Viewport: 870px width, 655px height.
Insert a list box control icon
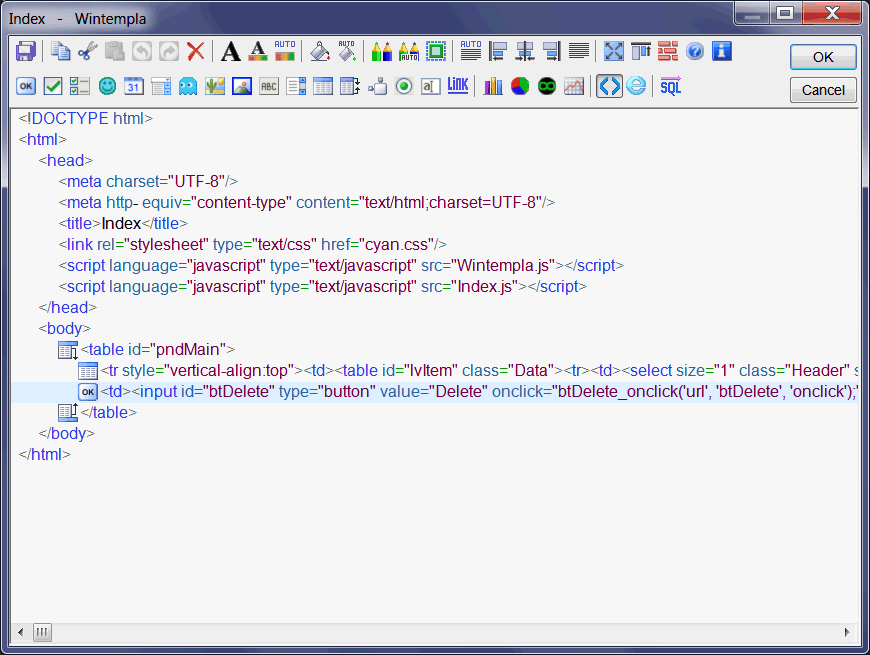click(x=296, y=86)
